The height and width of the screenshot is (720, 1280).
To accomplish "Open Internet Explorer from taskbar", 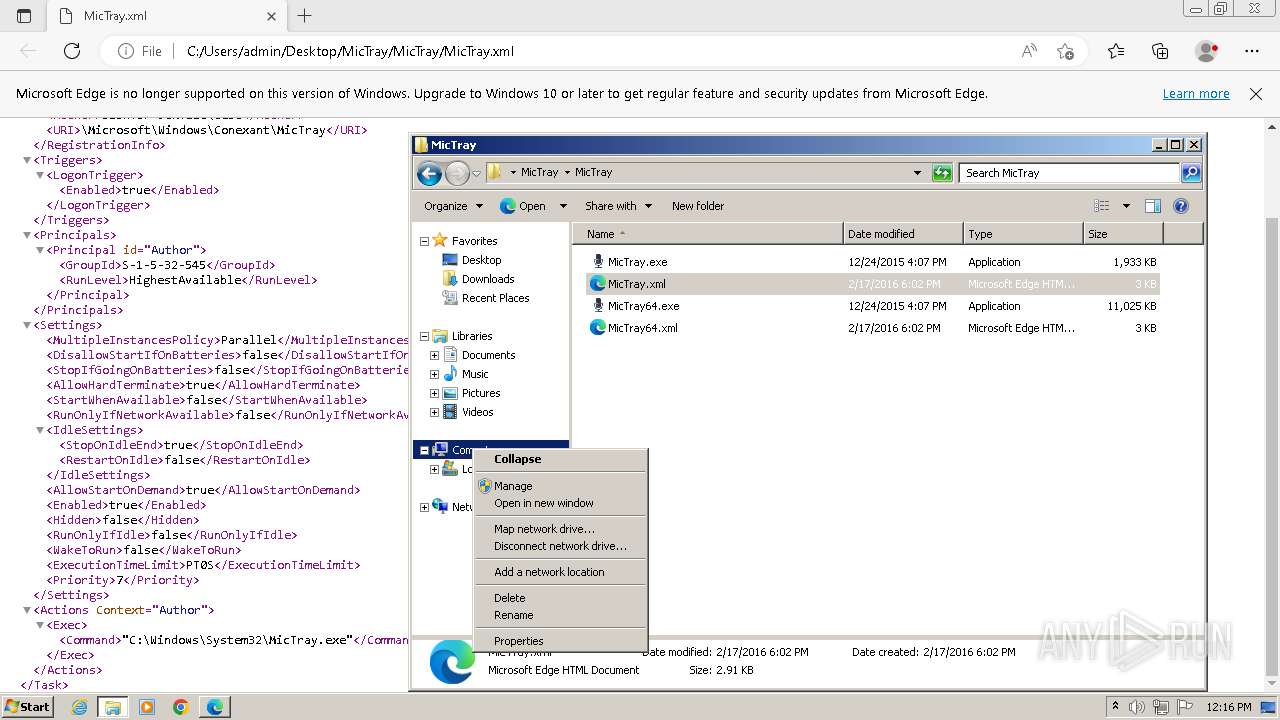I will click(x=79, y=707).
